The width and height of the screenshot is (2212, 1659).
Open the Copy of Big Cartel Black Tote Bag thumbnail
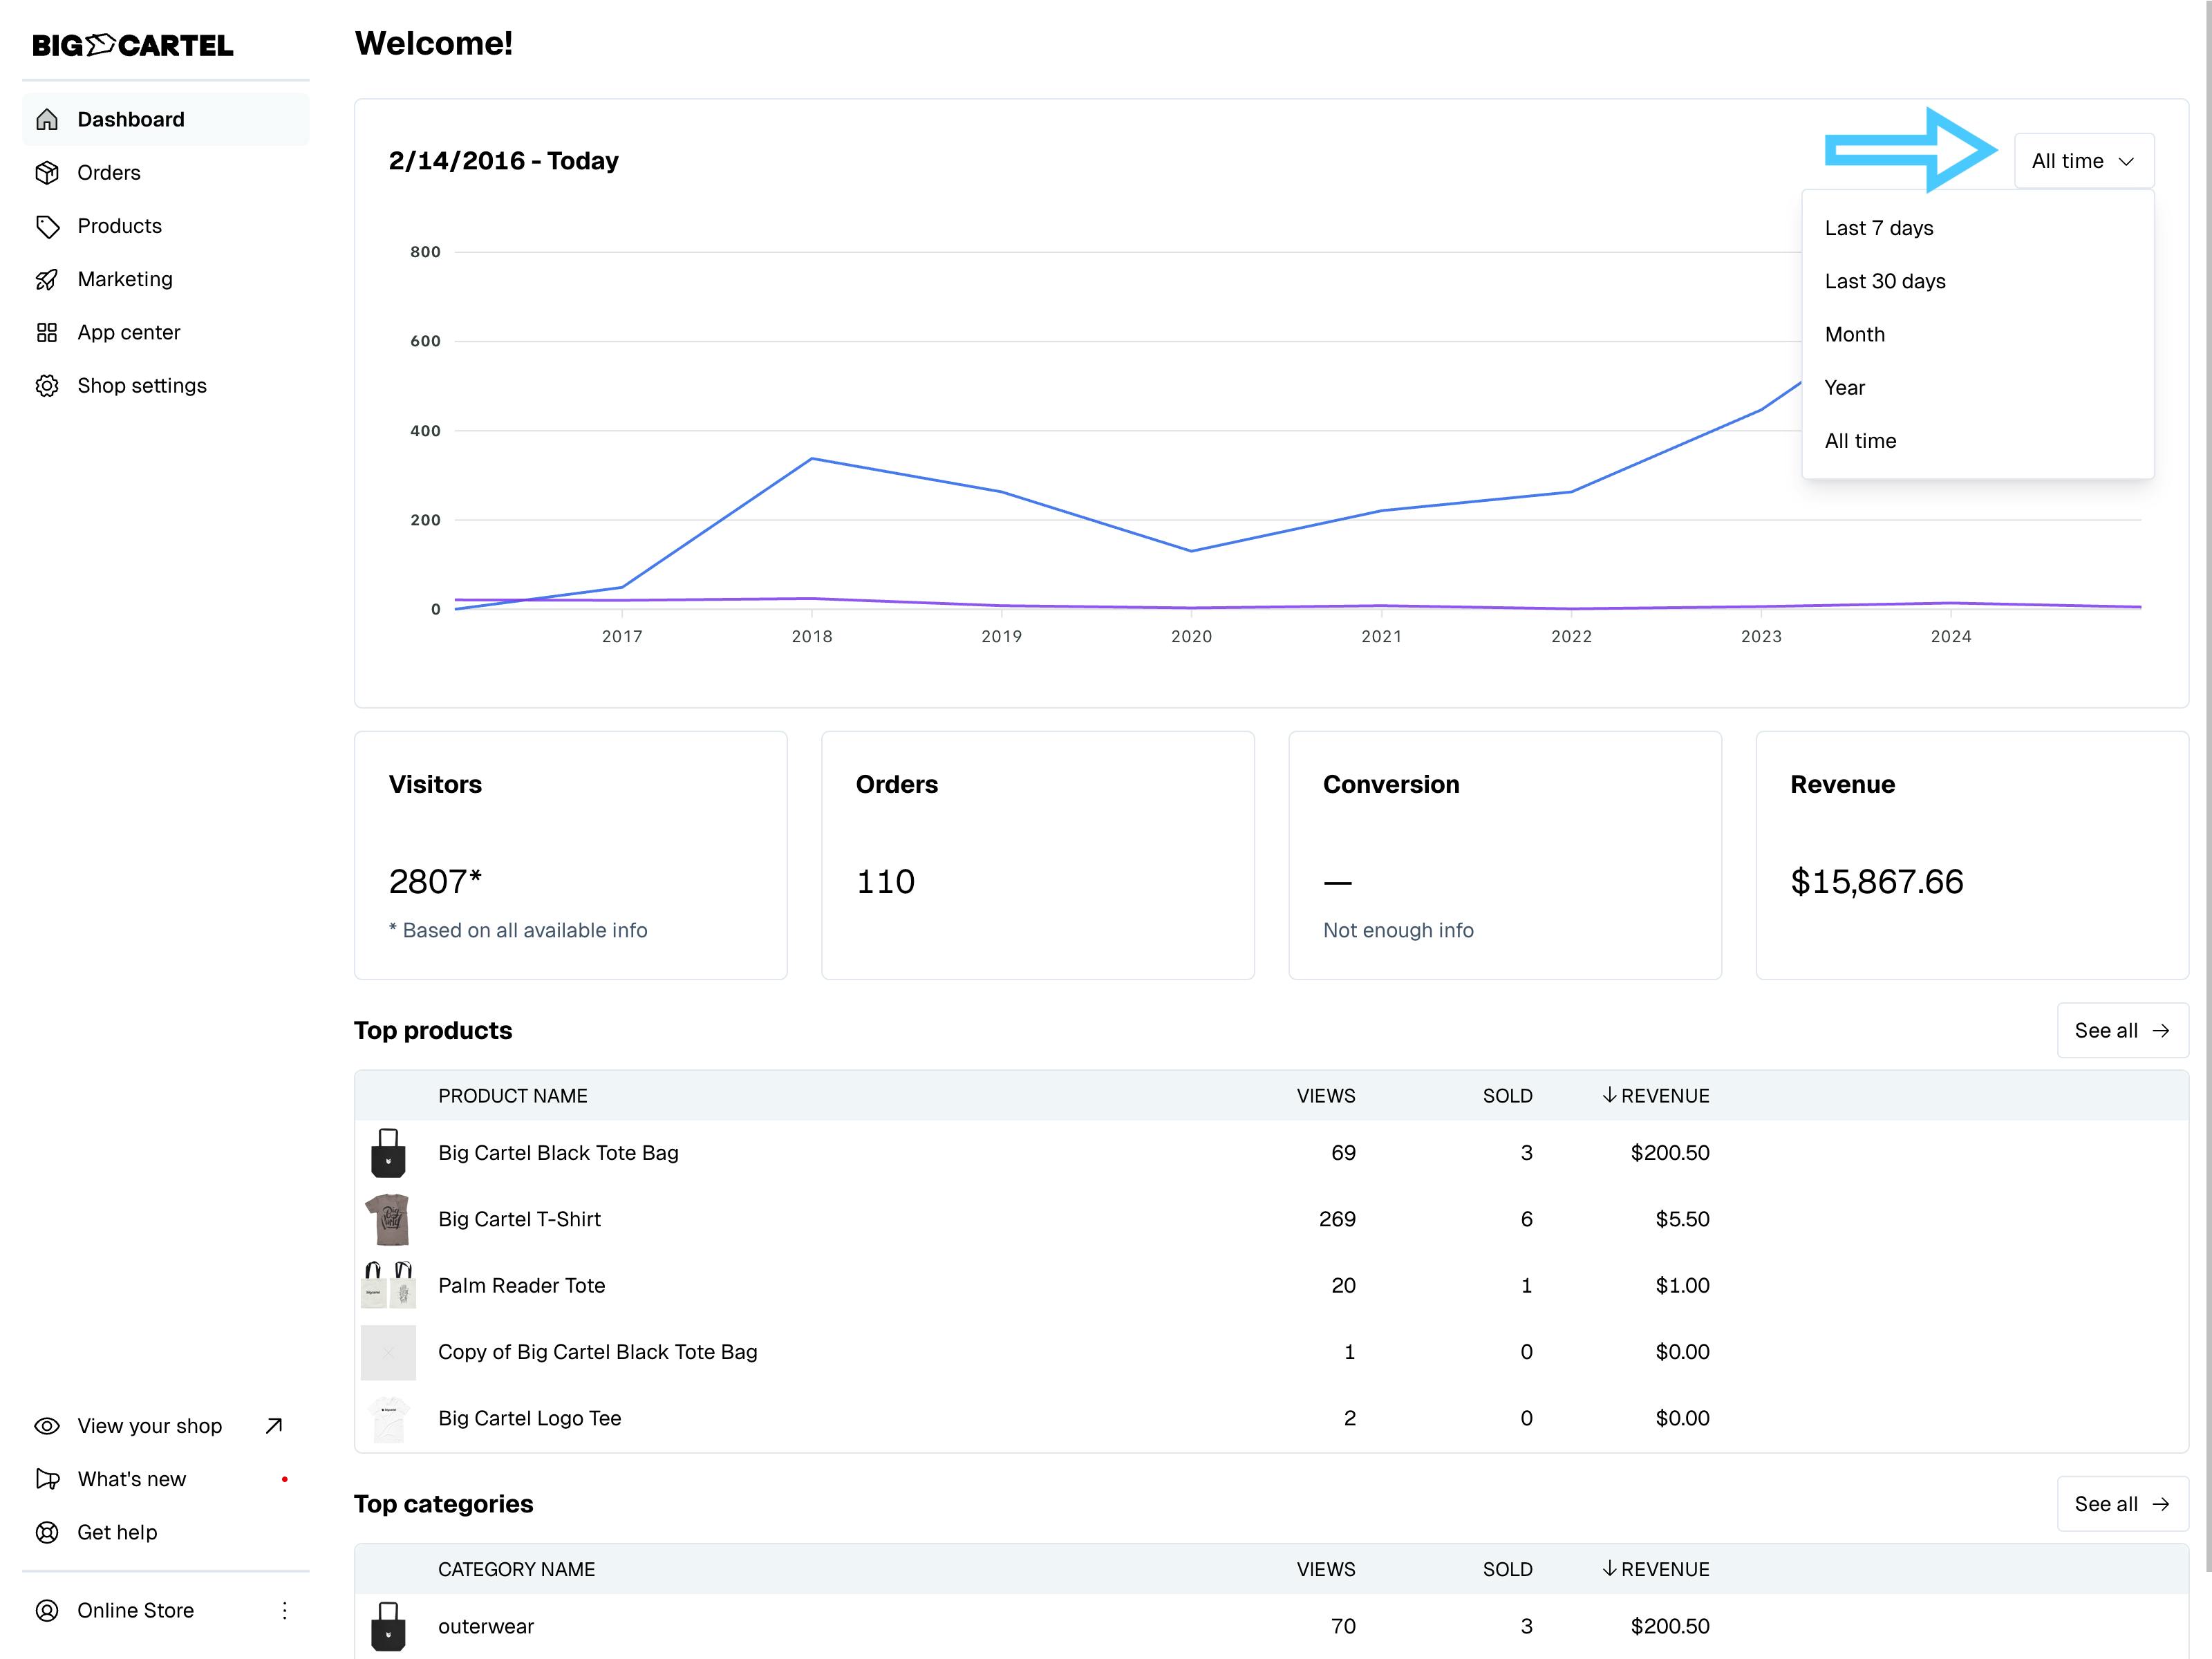pos(388,1352)
